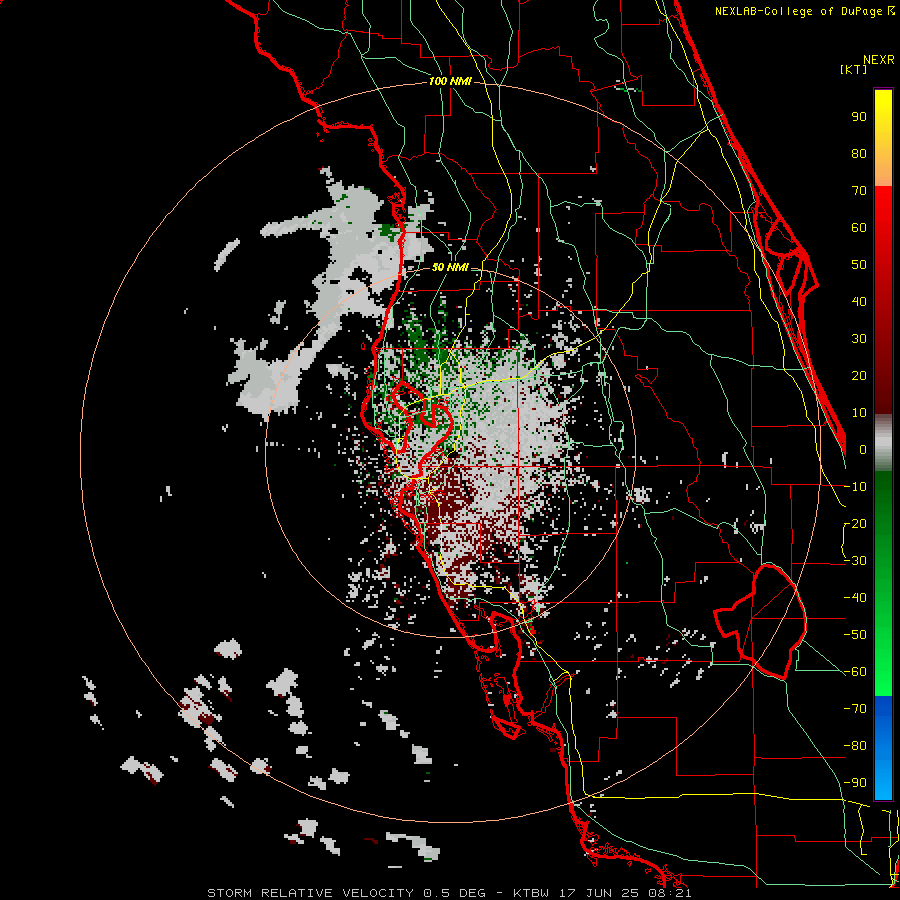The height and width of the screenshot is (900, 900).
Task: Click the blue bottom segment of the velocity color bar
Action: coord(883,747)
